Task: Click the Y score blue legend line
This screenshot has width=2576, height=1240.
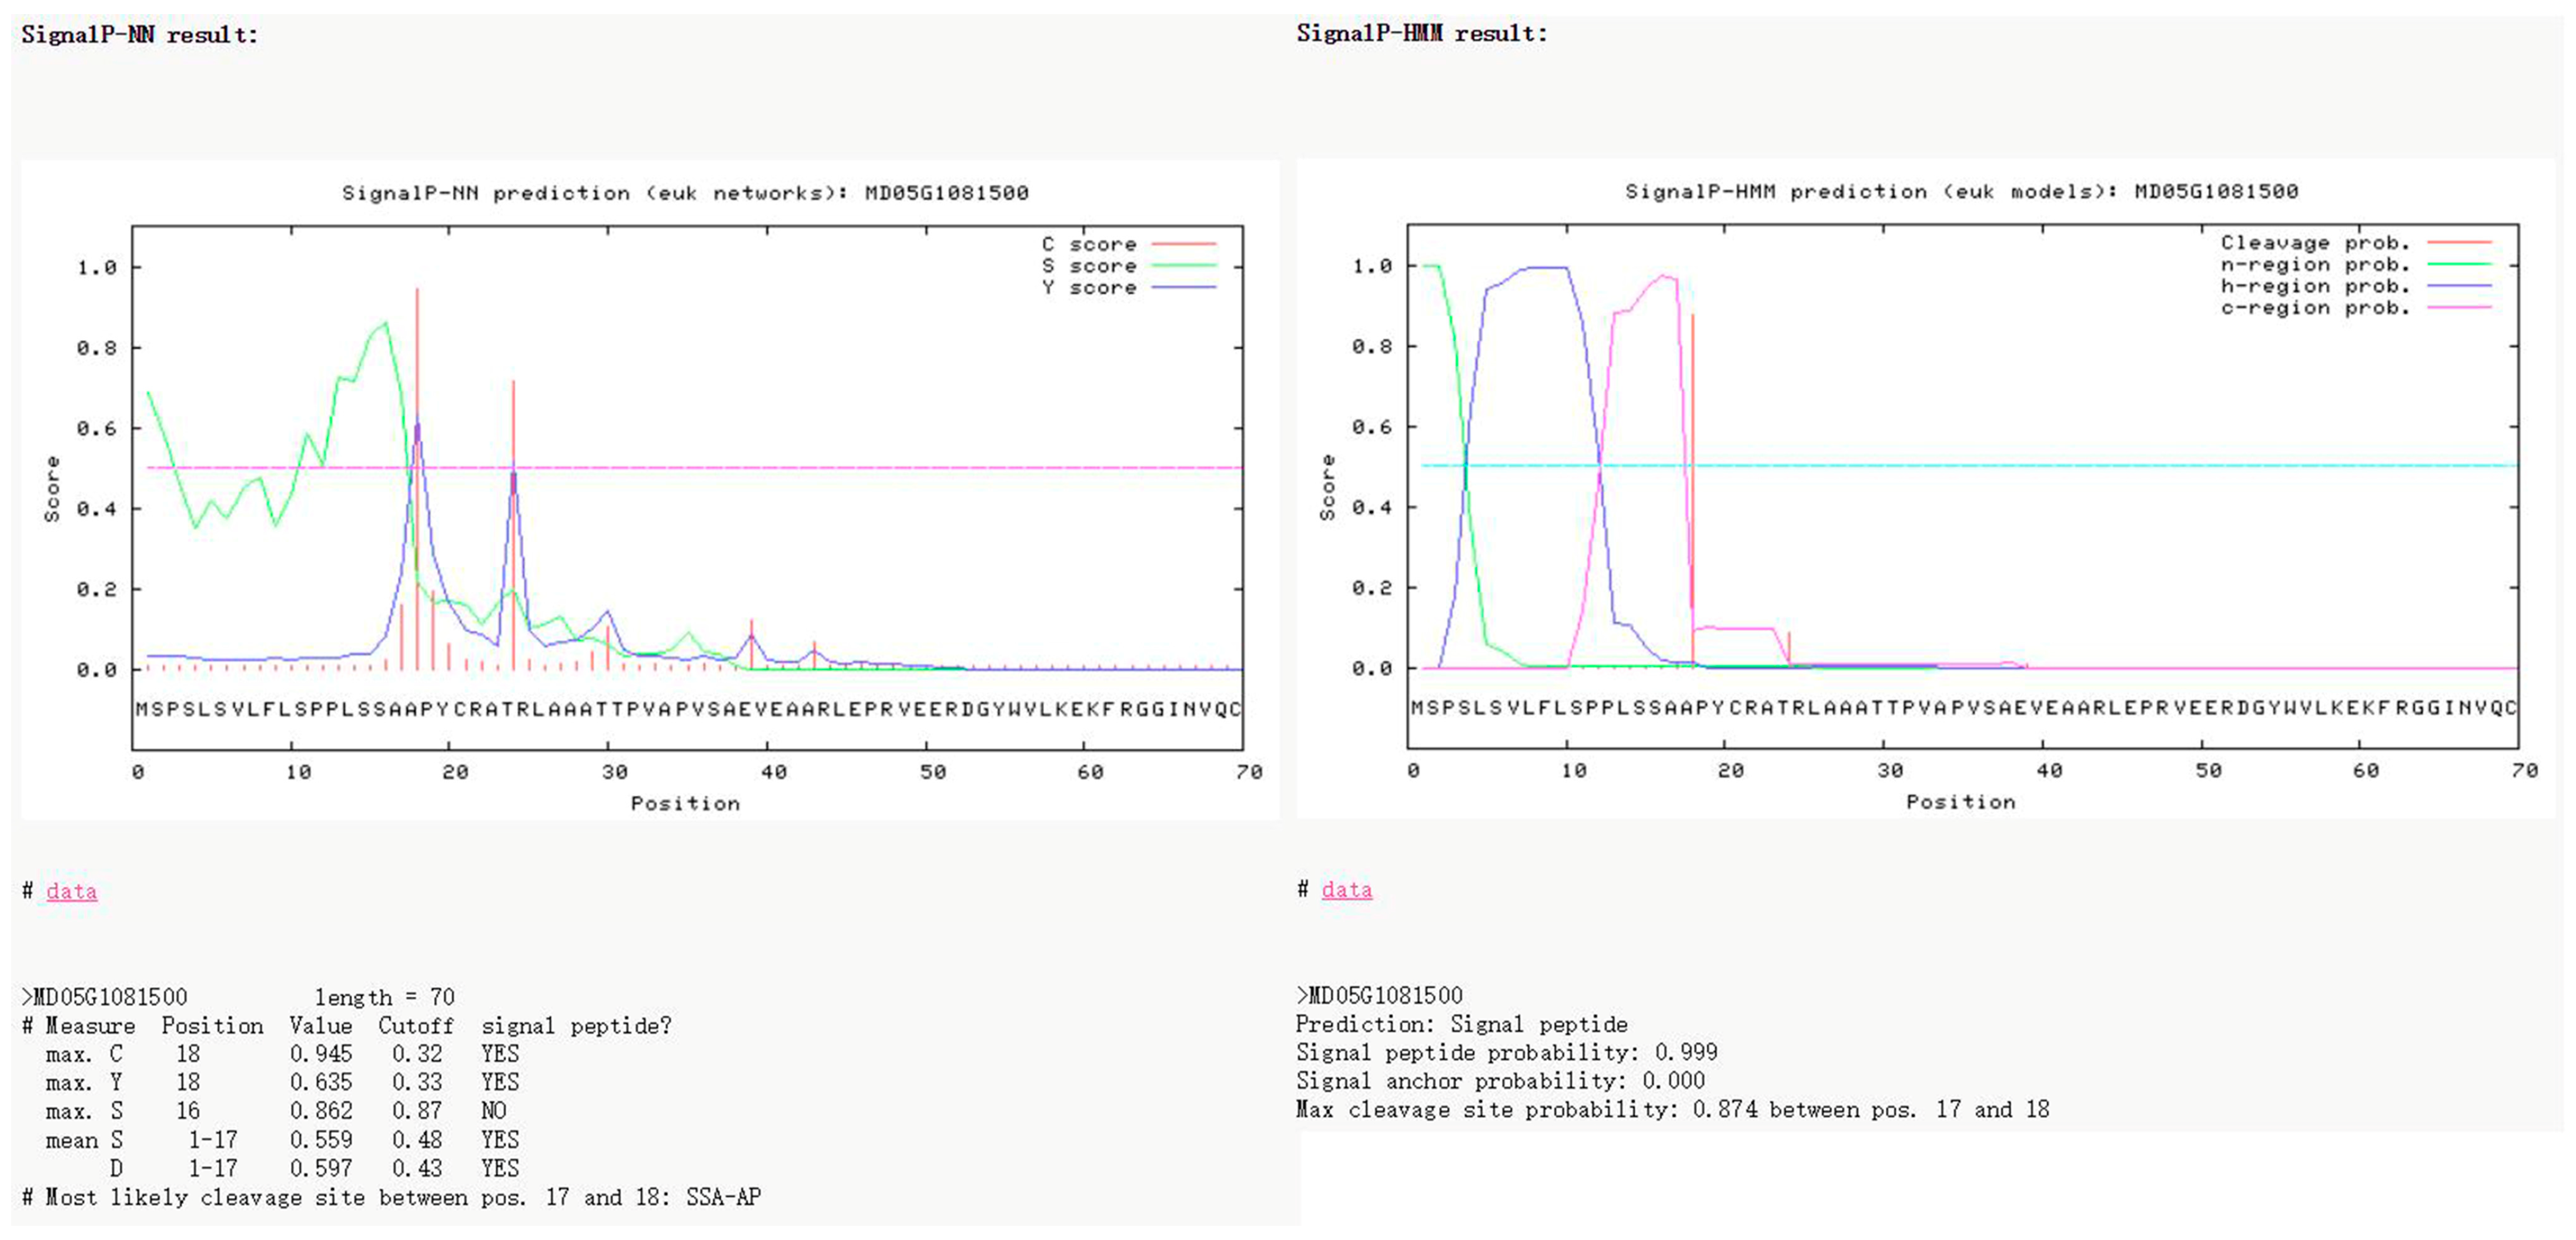Action: click(x=1183, y=288)
